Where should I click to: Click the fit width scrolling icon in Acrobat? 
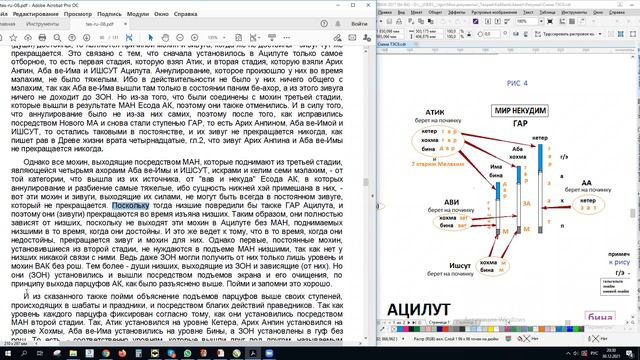239,38
